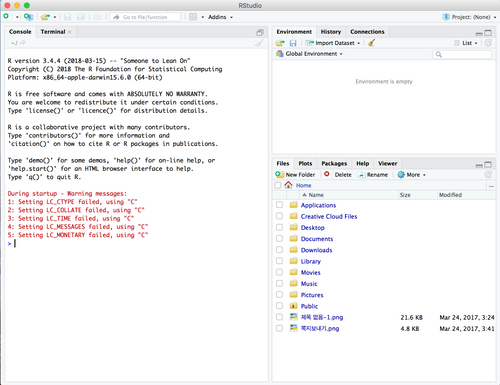Click the red Delete icon in Files
Viewport: 500px width, 385px height.
tap(327, 174)
